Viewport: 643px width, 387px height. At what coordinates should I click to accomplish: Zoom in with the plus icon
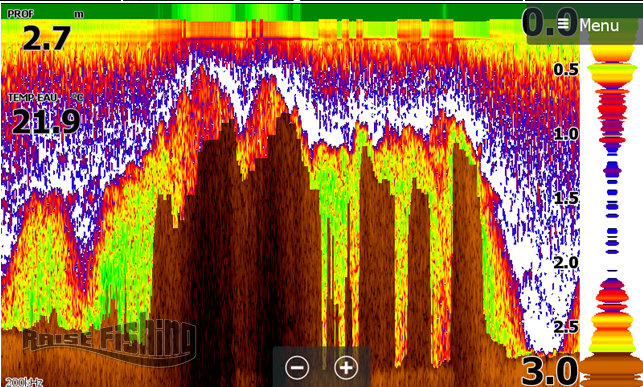(346, 368)
